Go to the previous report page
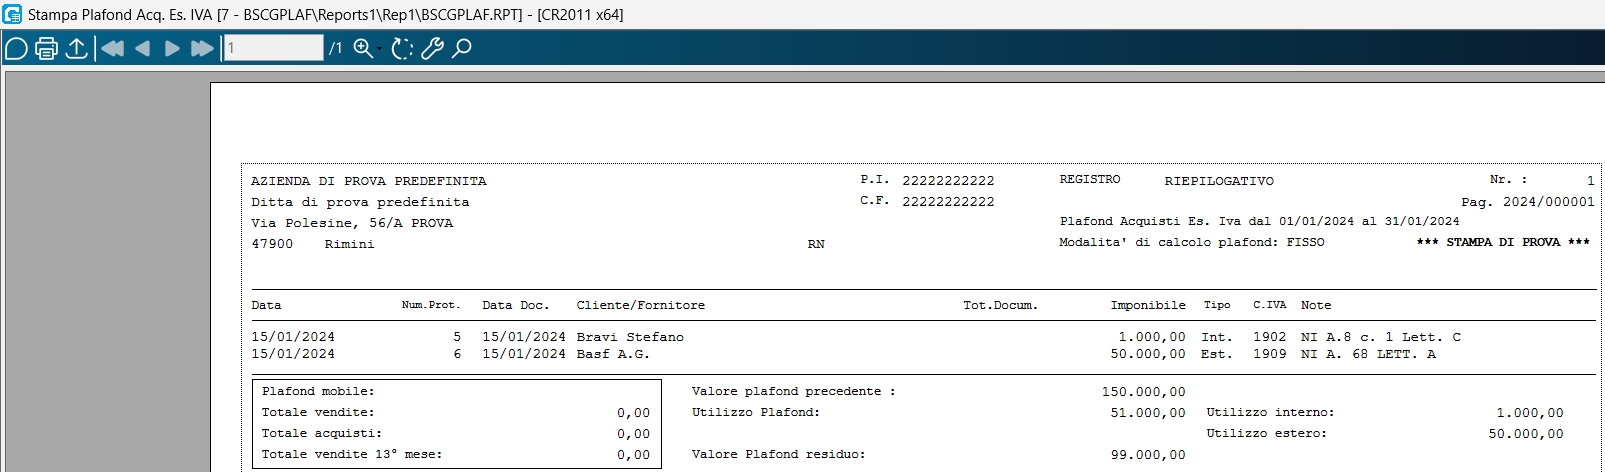This screenshot has width=1605, height=472. pyautogui.click(x=142, y=48)
